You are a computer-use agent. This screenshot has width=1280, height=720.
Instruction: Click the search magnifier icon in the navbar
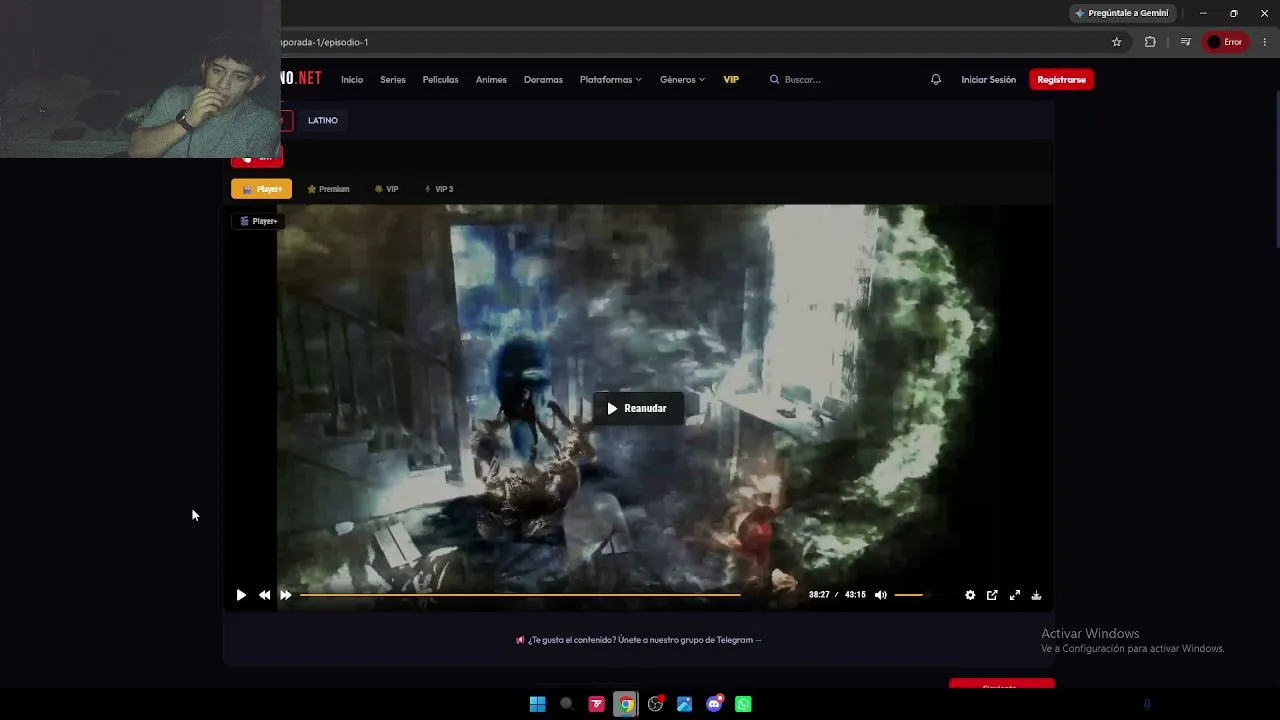click(774, 80)
